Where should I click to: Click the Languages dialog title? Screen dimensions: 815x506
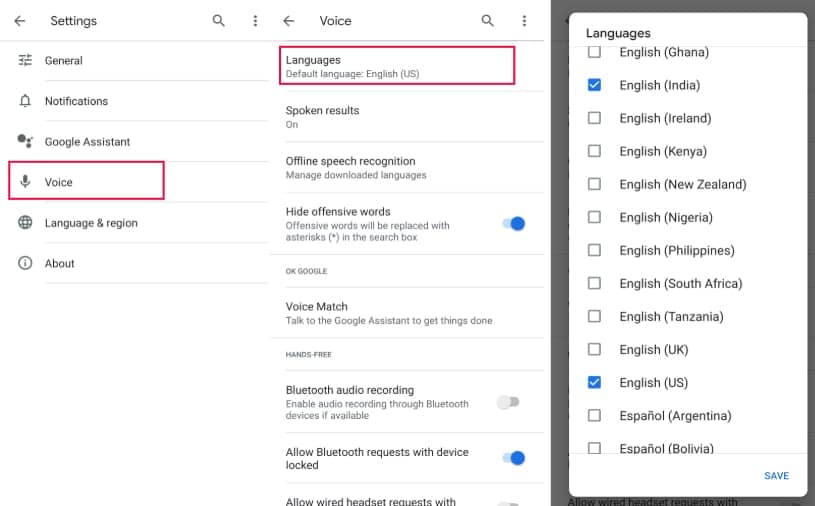coord(618,33)
